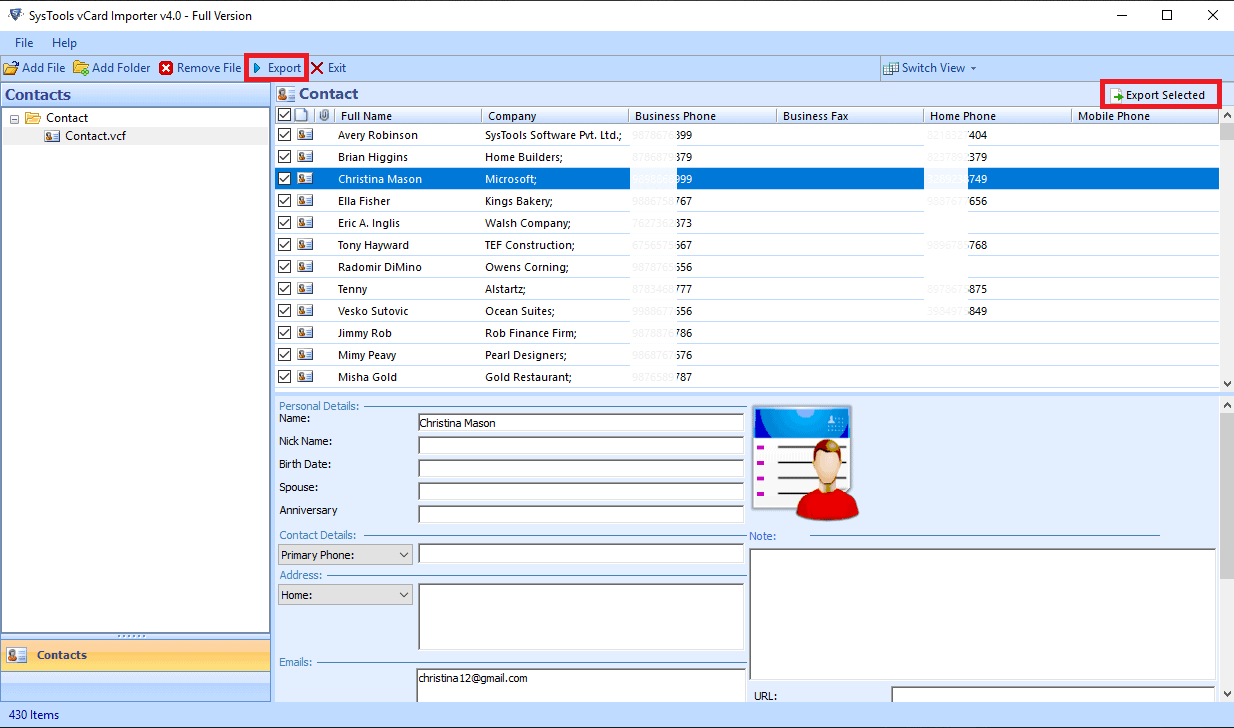Uncheck the Christina Mason checkbox
The width and height of the screenshot is (1234, 728).
tap(284, 179)
